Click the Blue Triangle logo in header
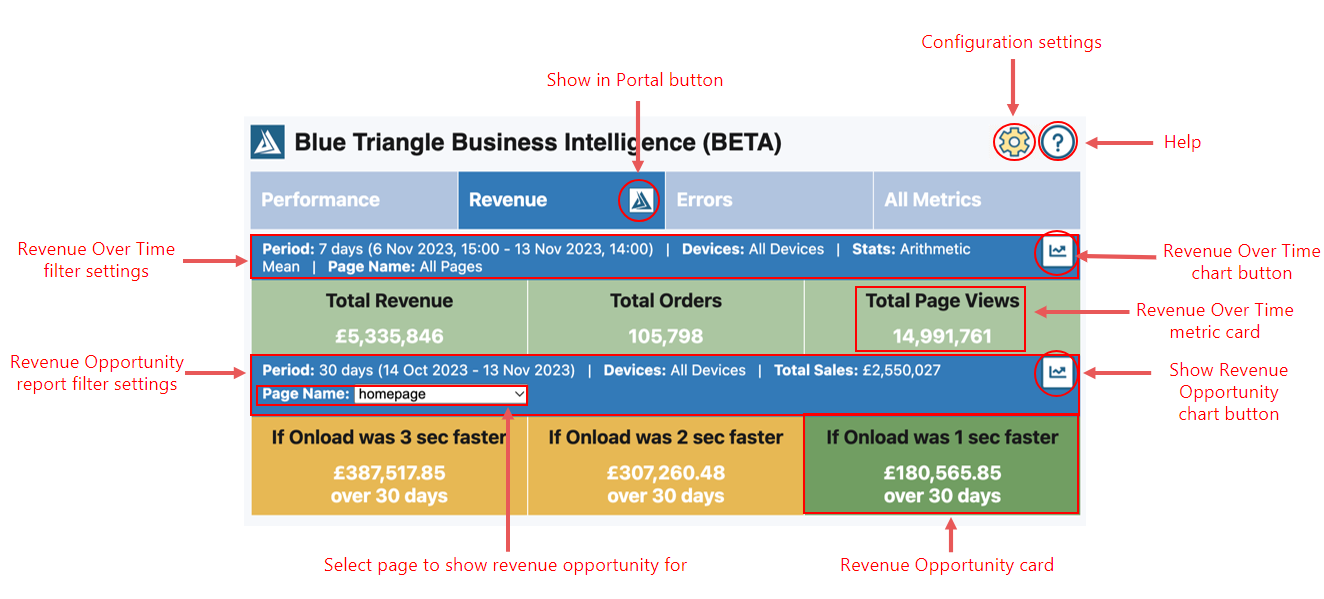Viewport: 1324px width, 599px height. (267, 142)
